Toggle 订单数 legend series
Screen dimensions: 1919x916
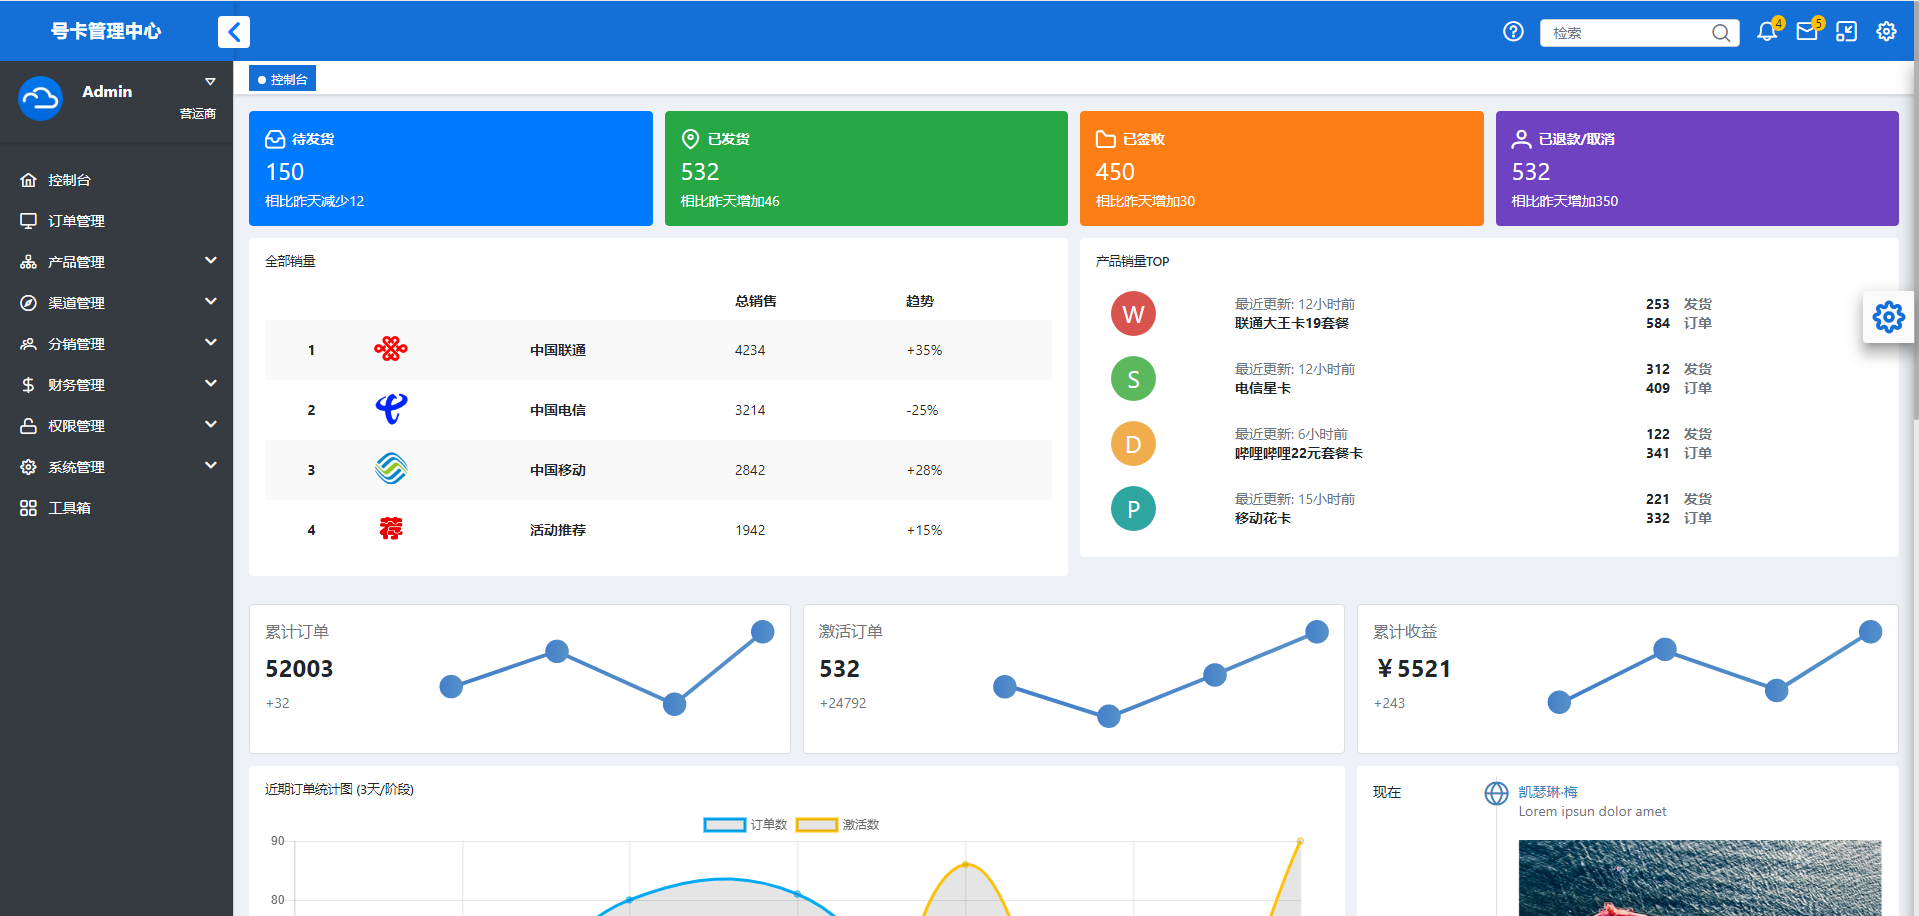tap(745, 825)
